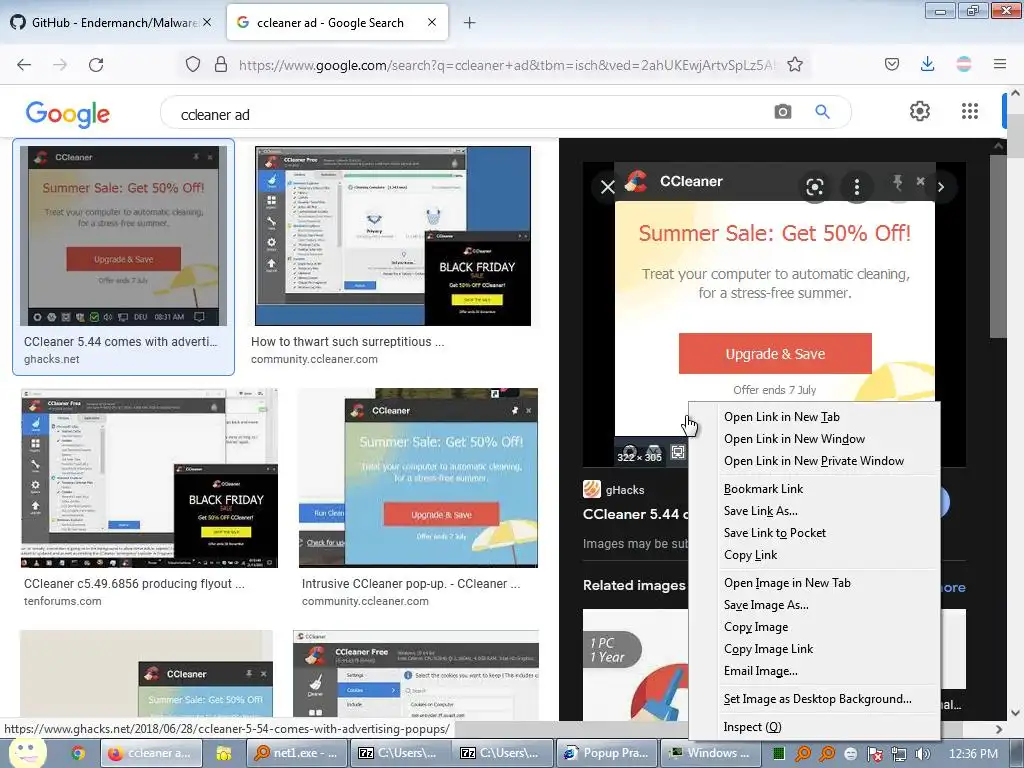Open the 'How to thwart such surreptitious' thumbnail
The image size is (1024, 768).
click(x=392, y=236)
